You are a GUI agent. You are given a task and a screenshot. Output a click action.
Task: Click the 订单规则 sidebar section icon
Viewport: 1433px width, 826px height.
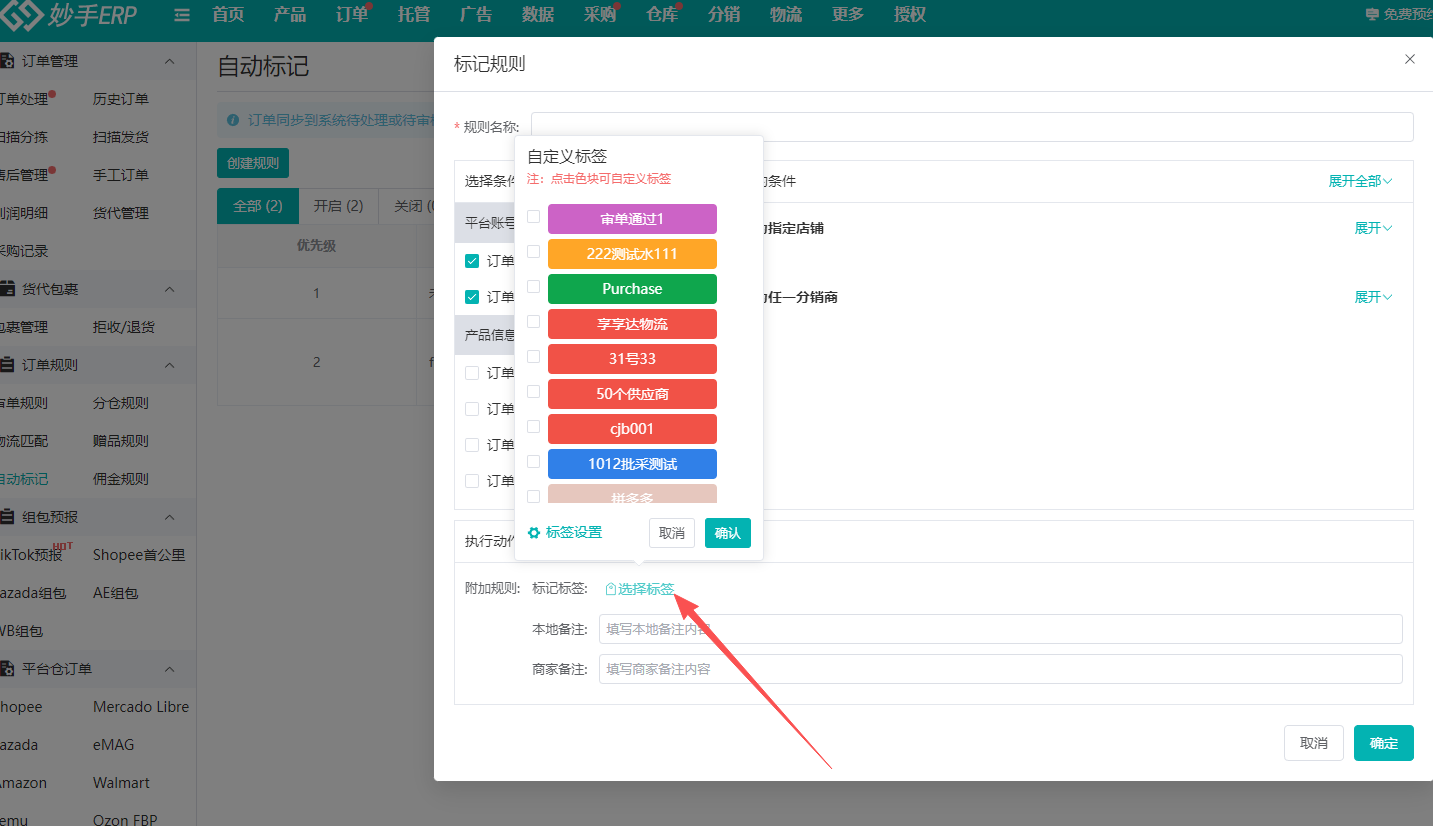pos(8,365)
